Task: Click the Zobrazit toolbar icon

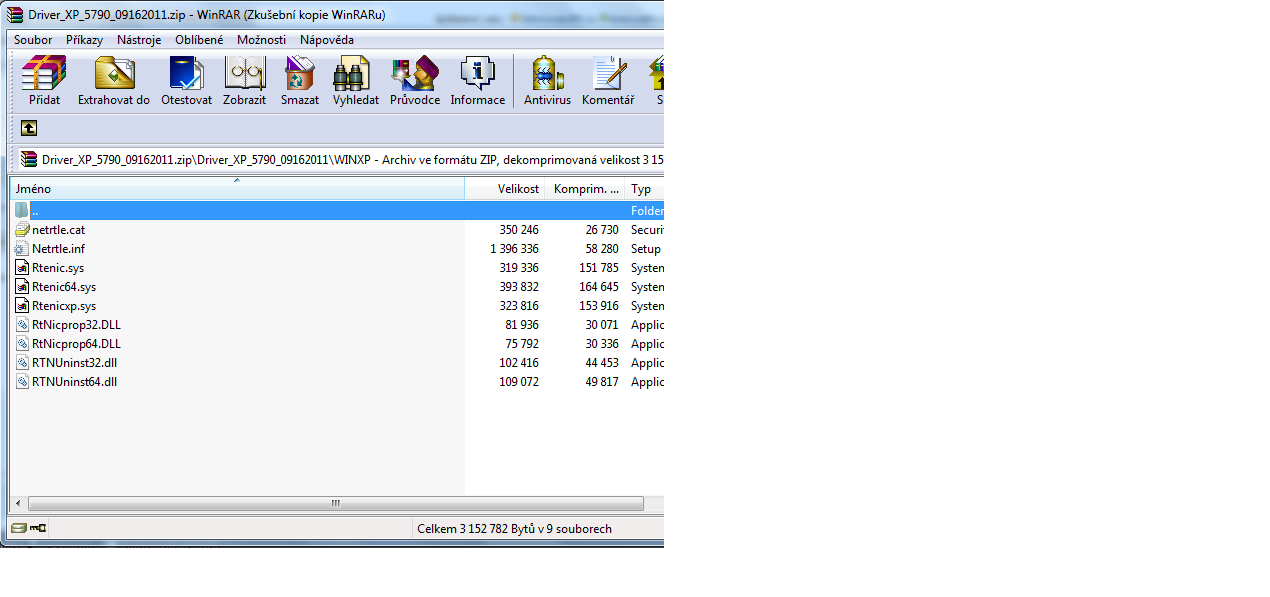Action: click(x=244, y=74)
